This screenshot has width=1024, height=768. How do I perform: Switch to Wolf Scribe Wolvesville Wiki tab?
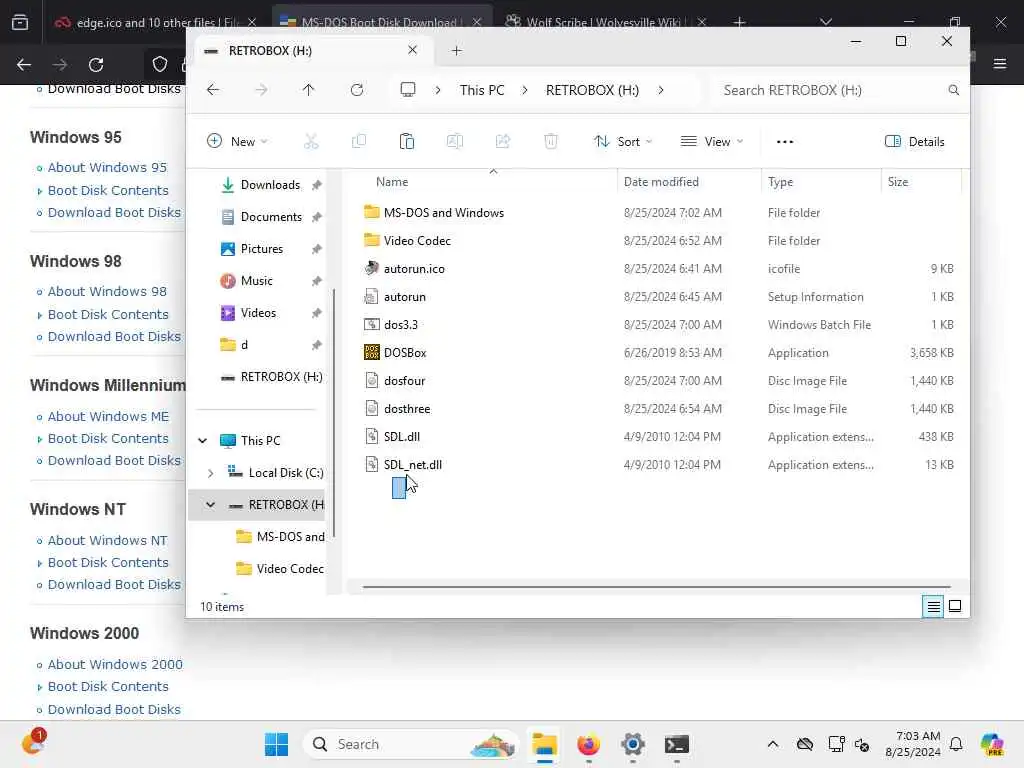tap(603, 22)
